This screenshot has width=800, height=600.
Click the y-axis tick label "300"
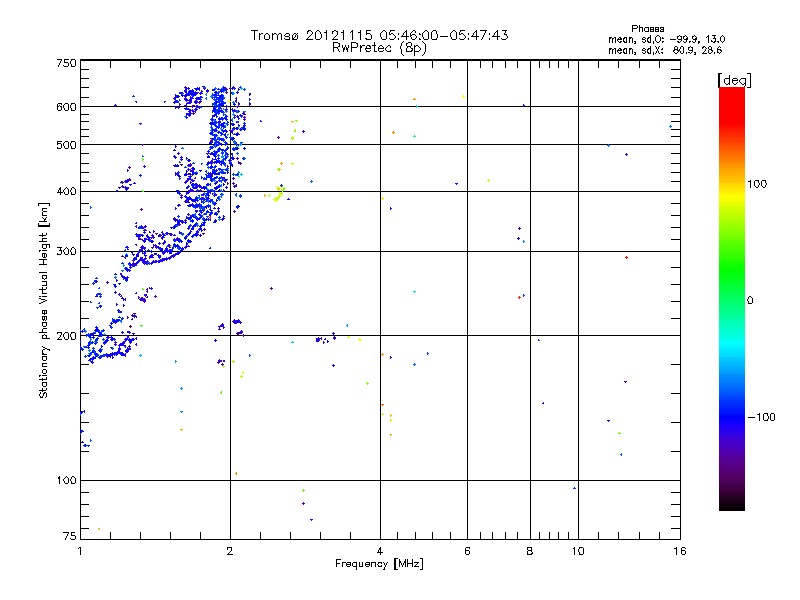click(66, 251)
